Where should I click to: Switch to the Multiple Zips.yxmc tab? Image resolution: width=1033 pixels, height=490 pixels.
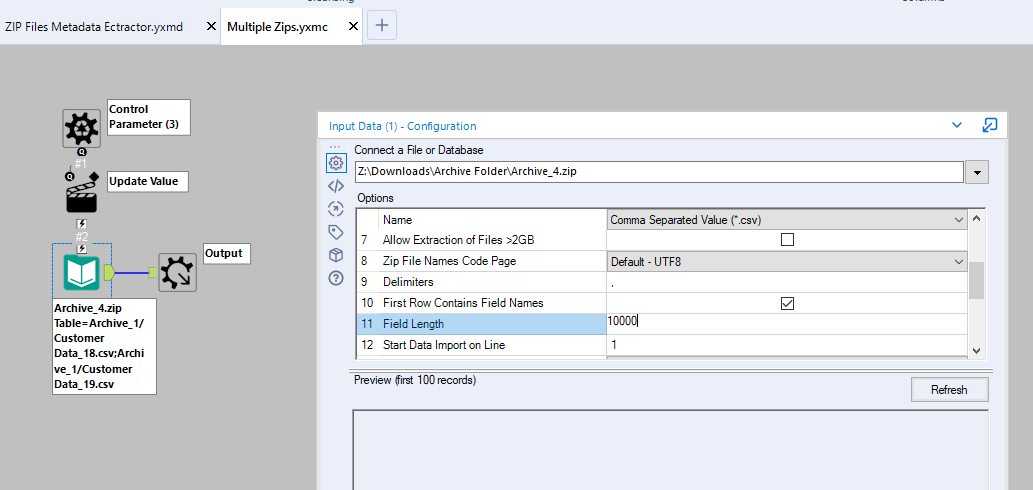point(279,27)
